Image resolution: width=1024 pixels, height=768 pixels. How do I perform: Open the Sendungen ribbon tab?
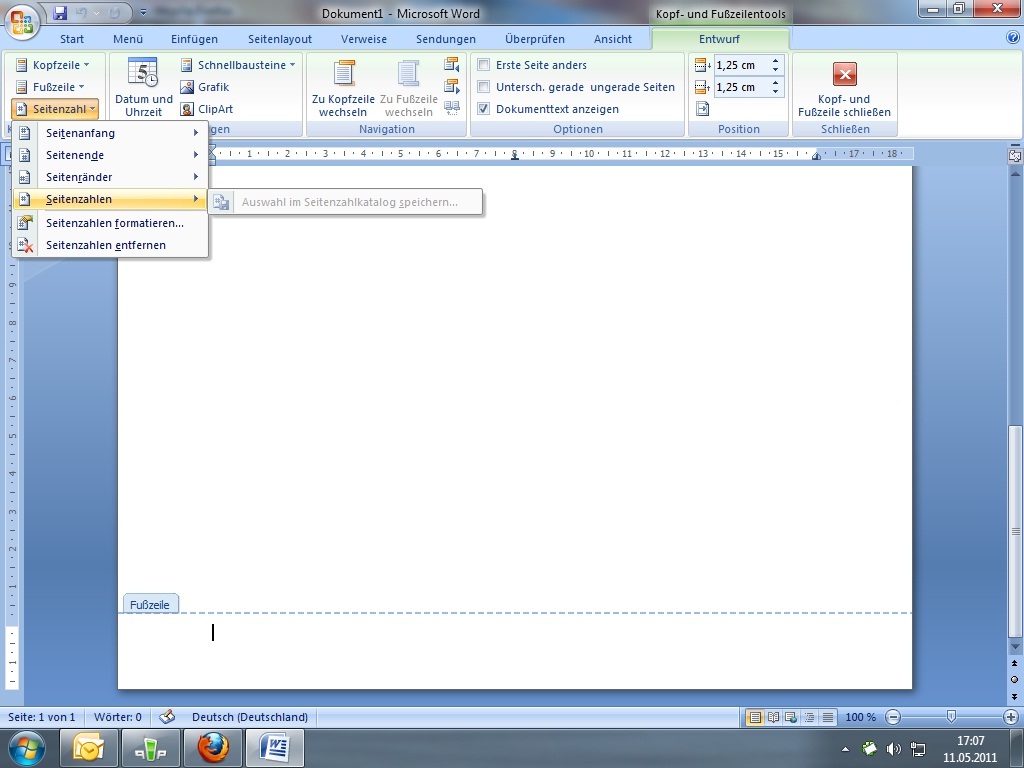pos(446,39)
